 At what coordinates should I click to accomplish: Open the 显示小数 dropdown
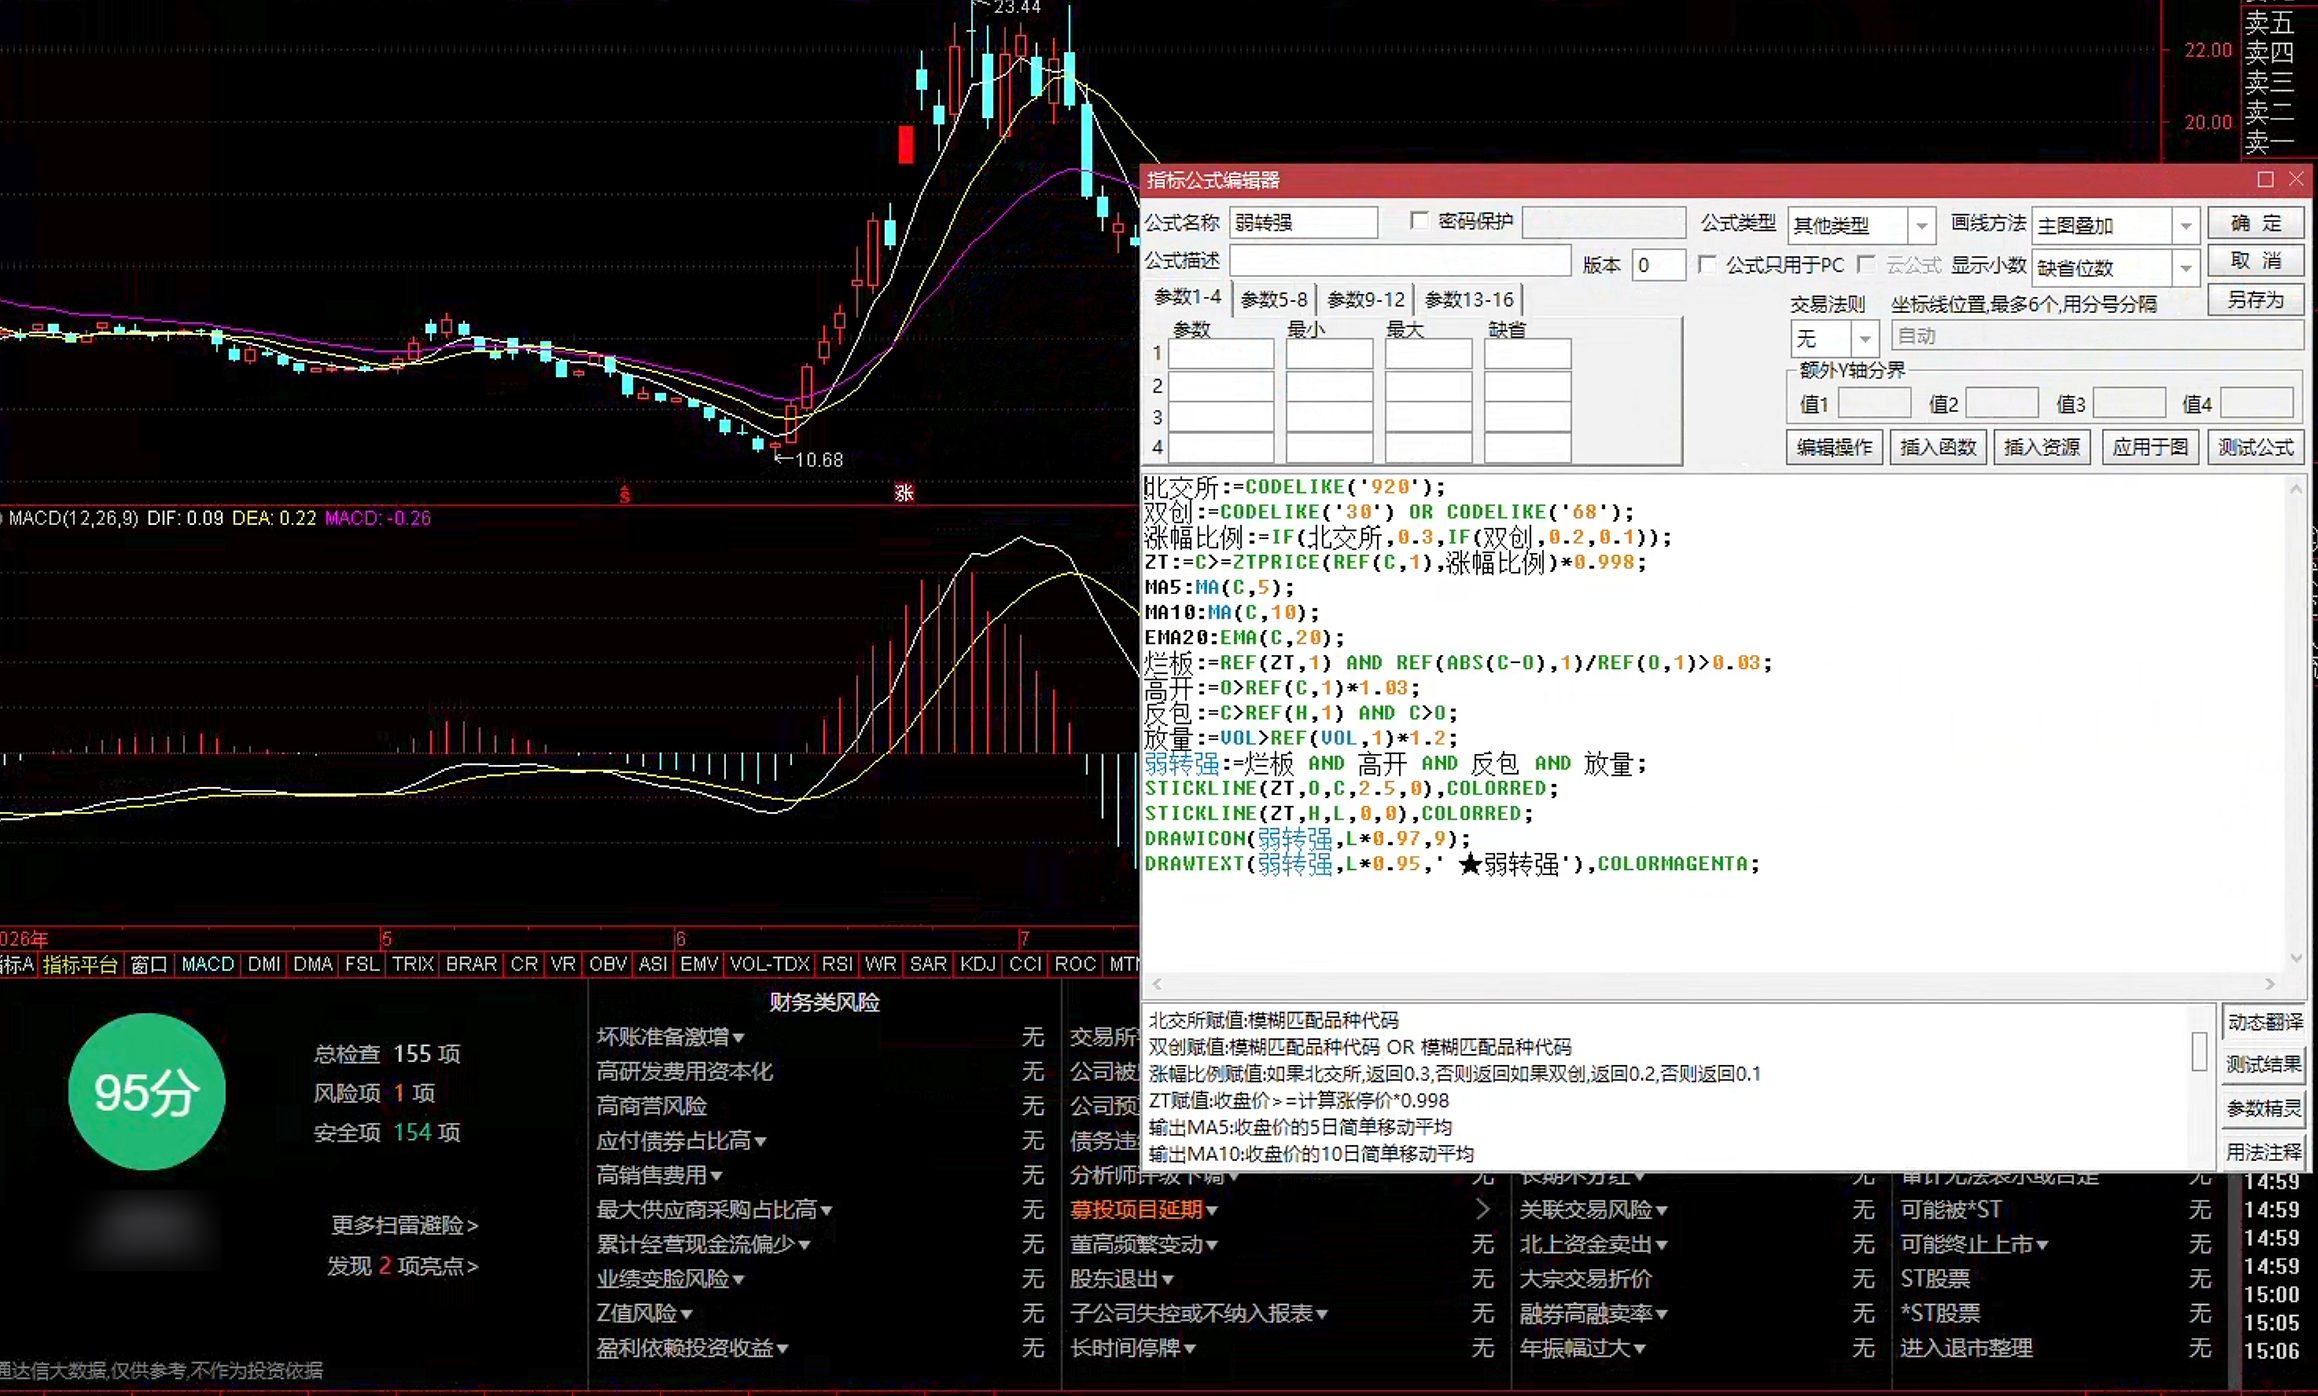pyautogui.click(x=2186, y=268)
